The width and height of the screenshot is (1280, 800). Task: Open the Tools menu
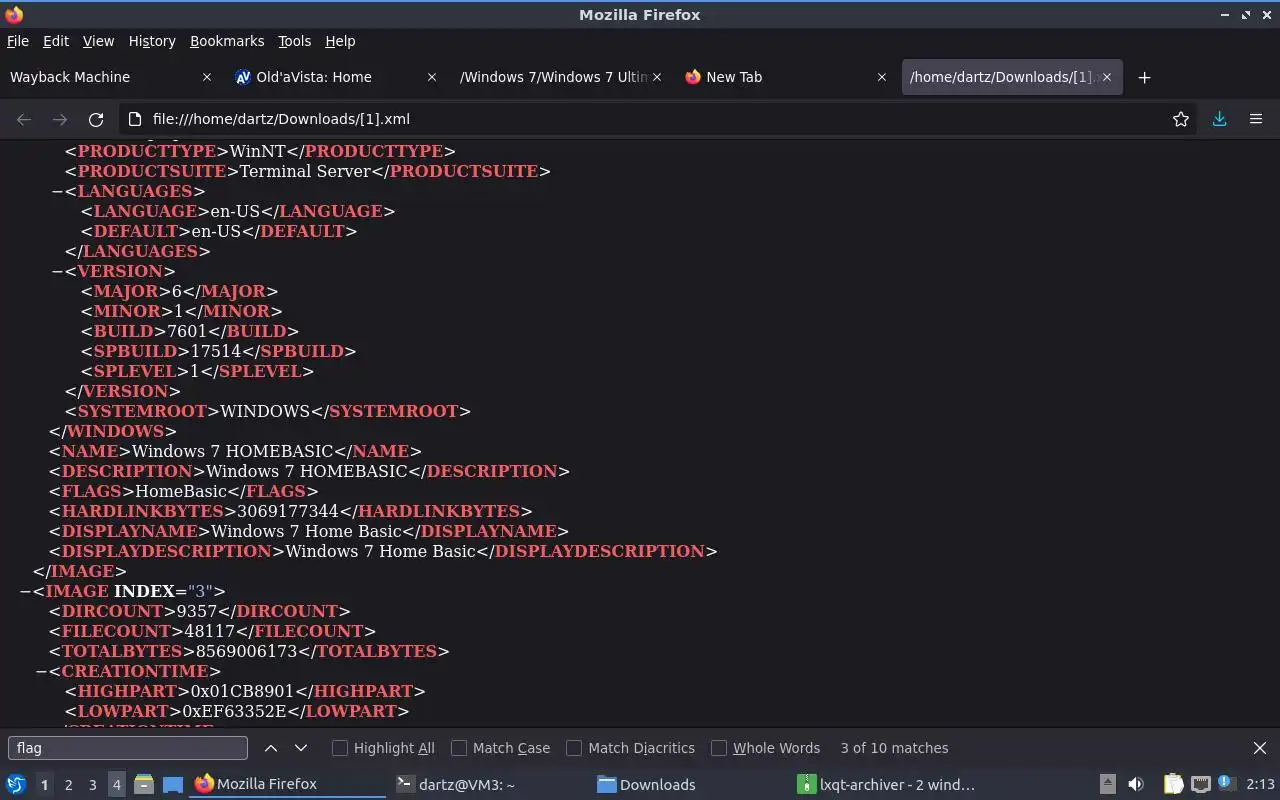tap(294, 41)
